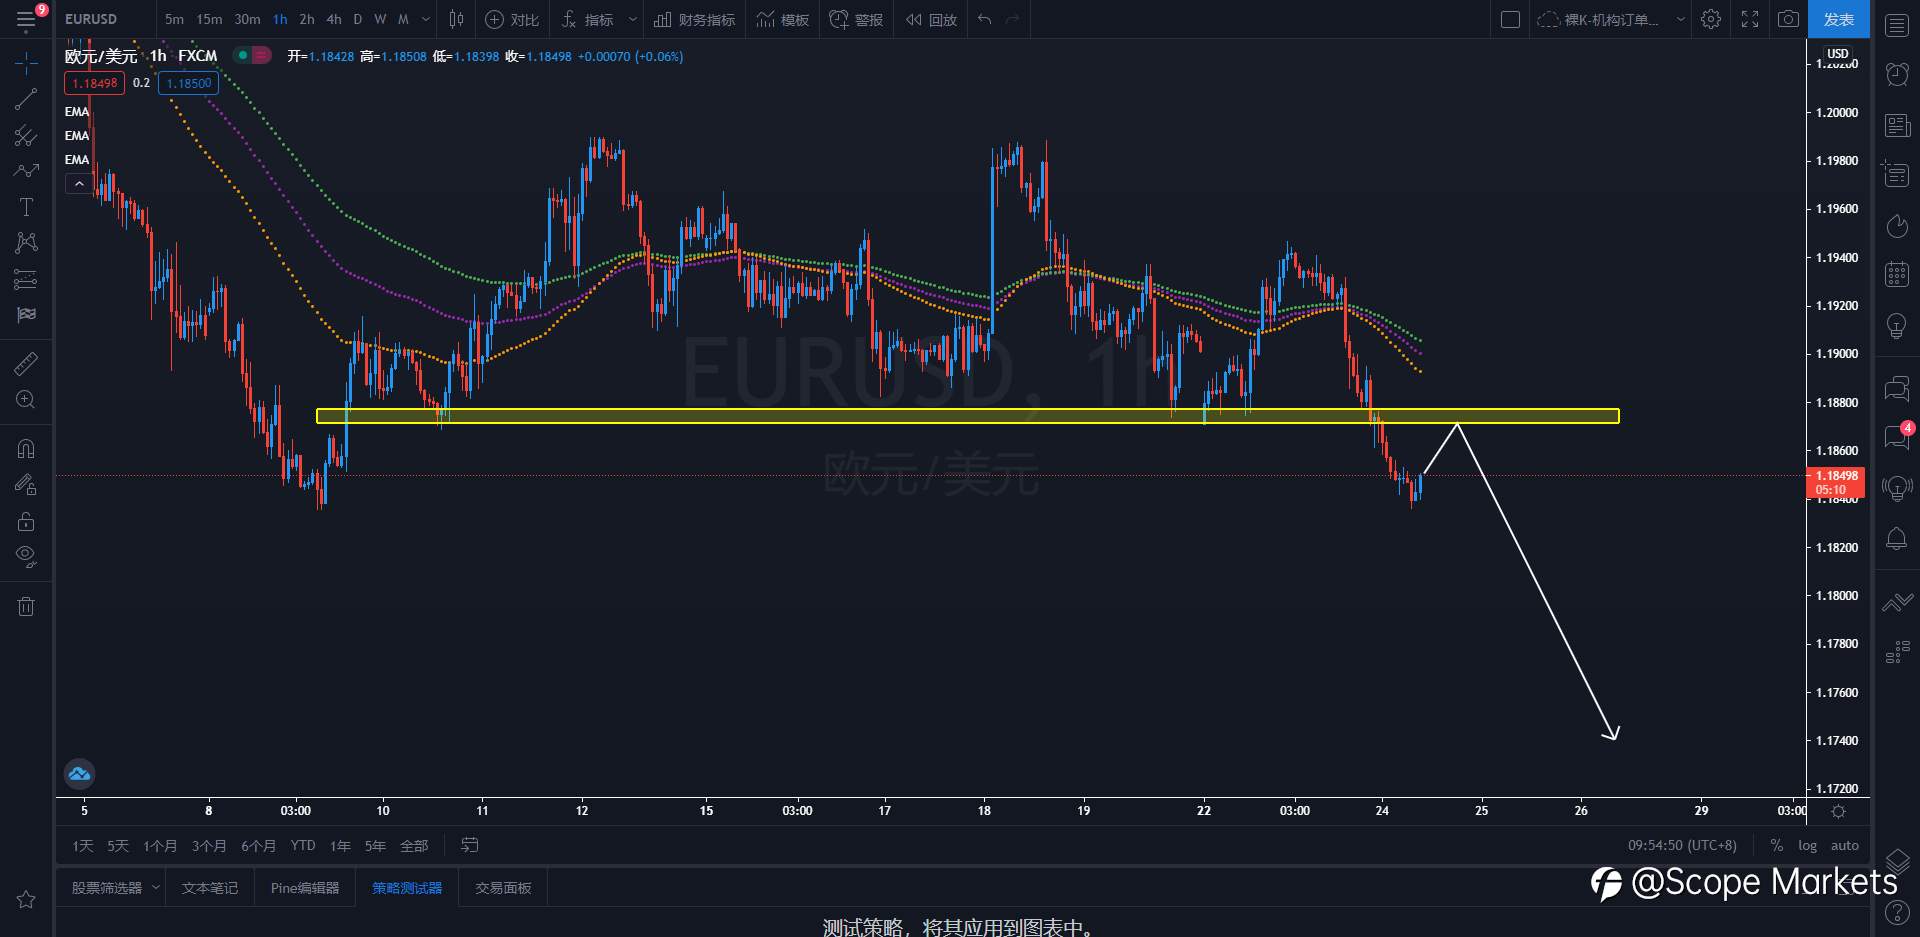Open the ideas lightbulb panel
The width and height of the screenshot is (1920, 937).
[x=1897, y=326]
